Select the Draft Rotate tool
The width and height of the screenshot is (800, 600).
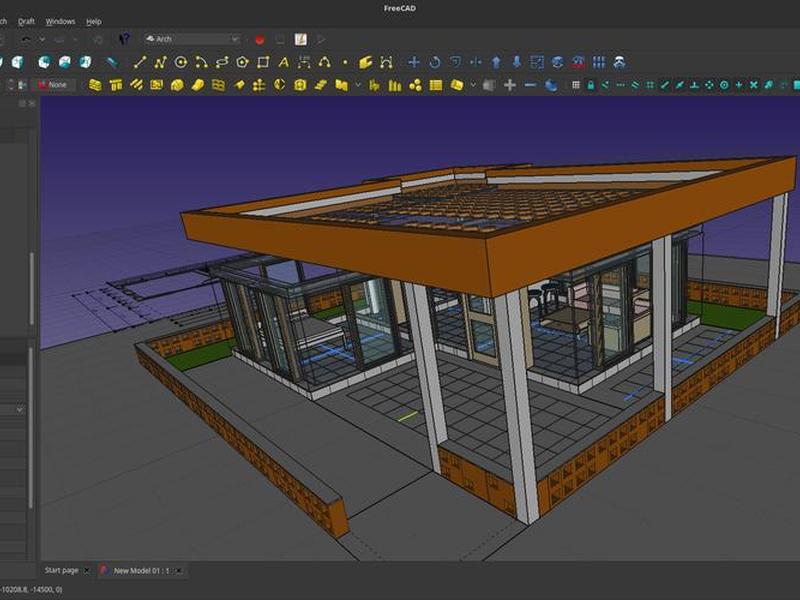(435, 62)
